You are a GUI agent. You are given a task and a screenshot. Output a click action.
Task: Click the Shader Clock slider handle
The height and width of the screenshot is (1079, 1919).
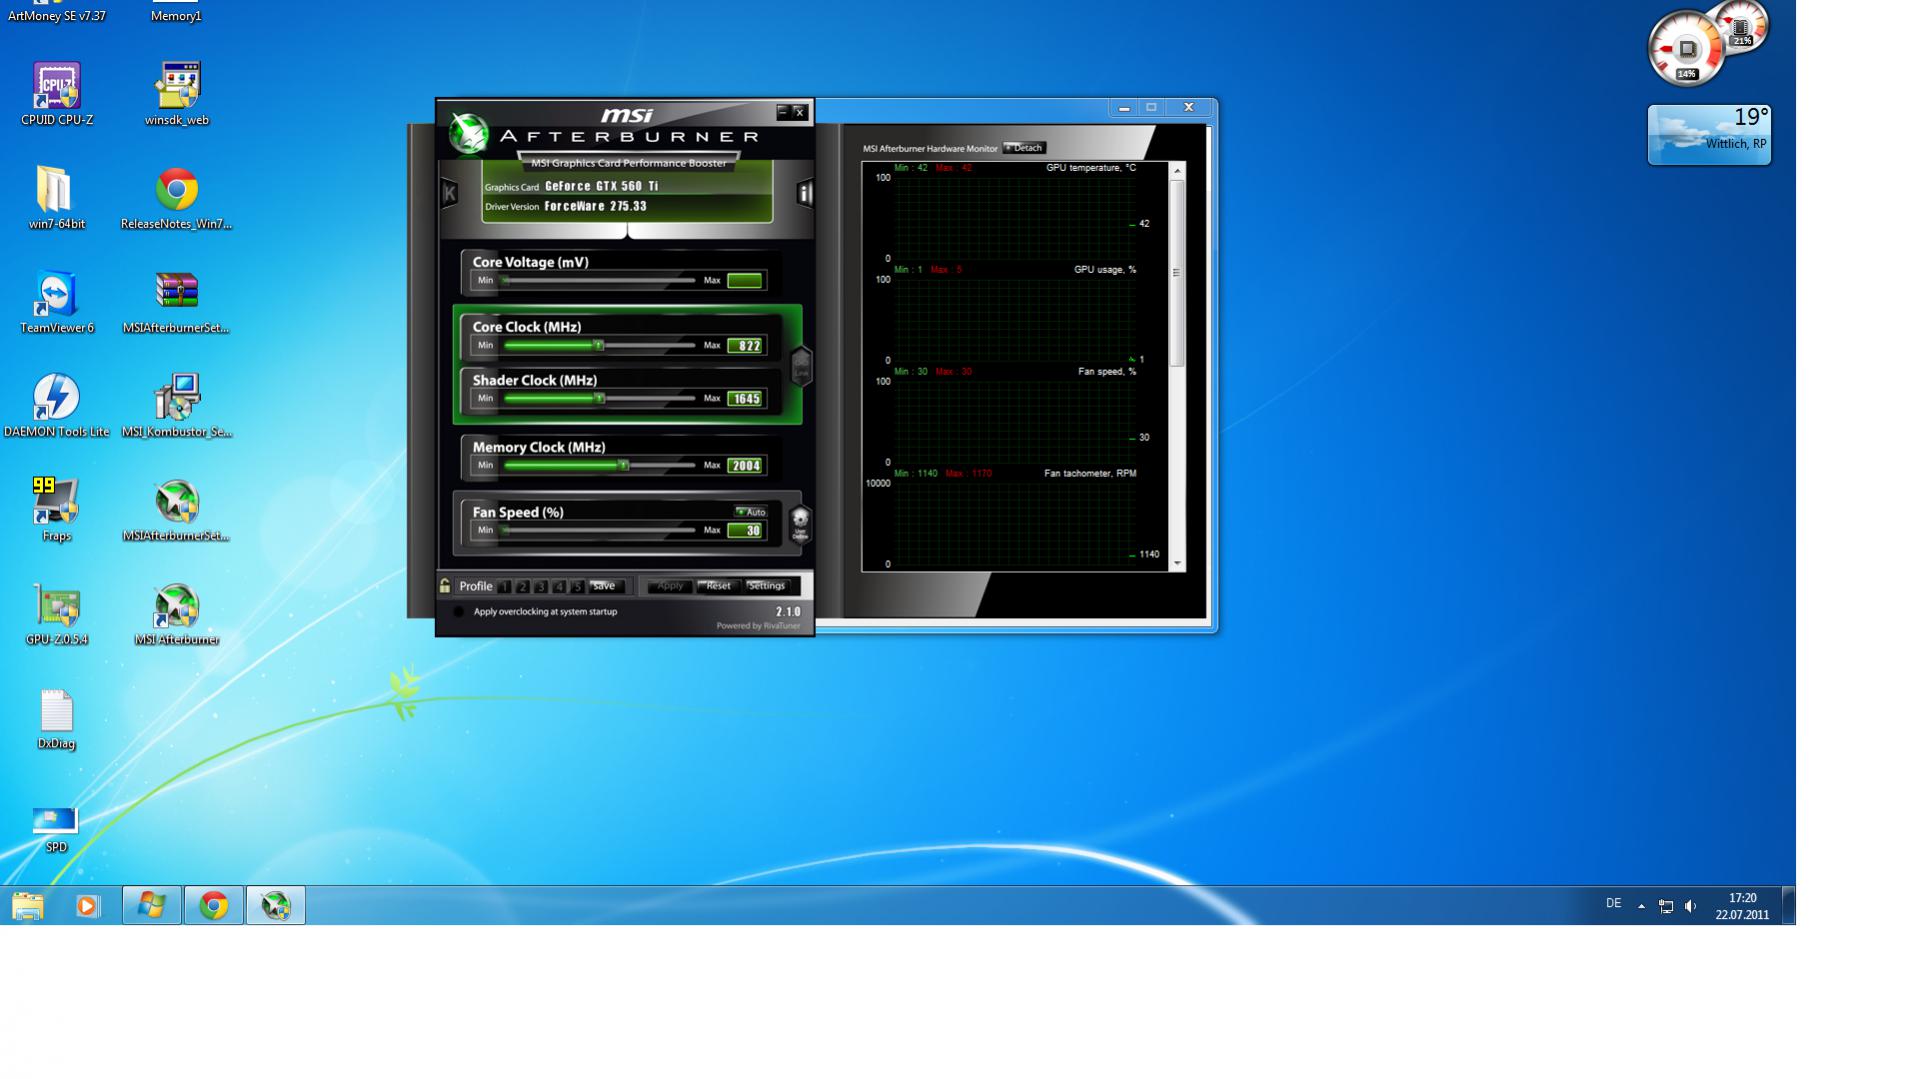(x=599, y=398)
